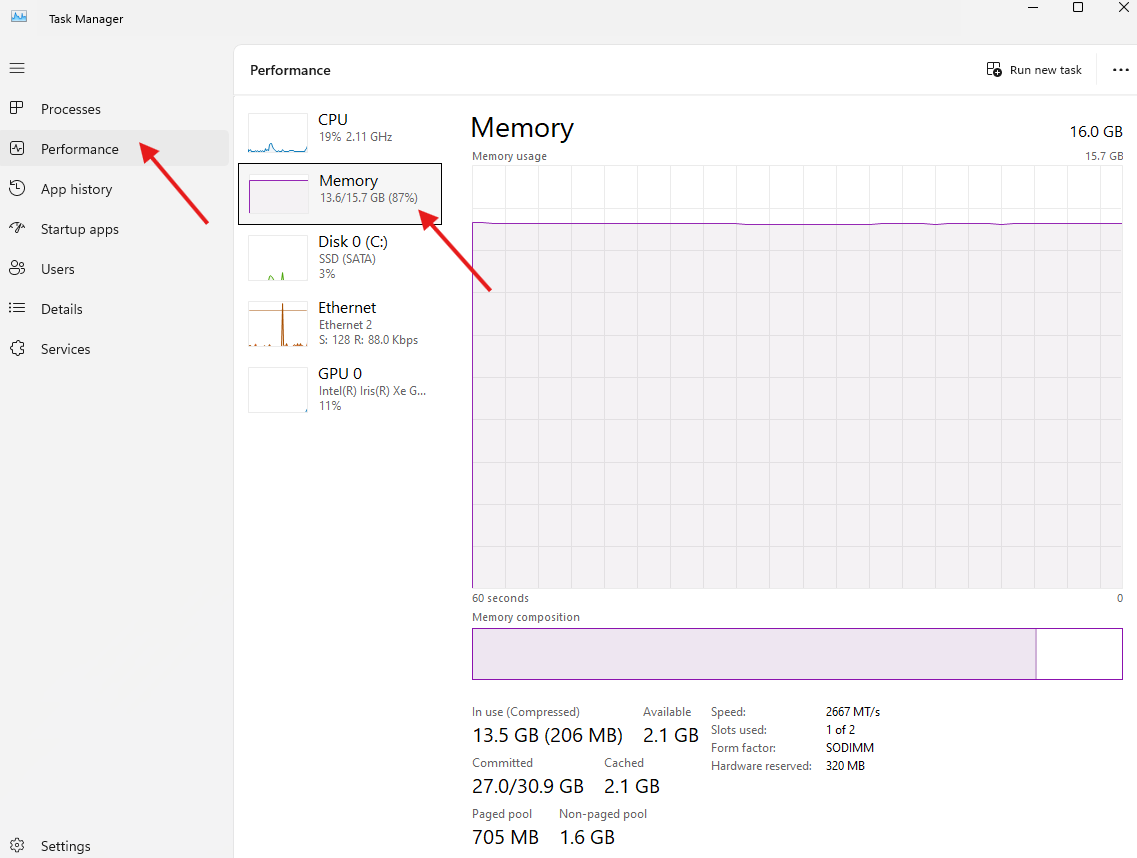Click the Performance heartbeat icon

pyautogui.click(x=17, y=148)
